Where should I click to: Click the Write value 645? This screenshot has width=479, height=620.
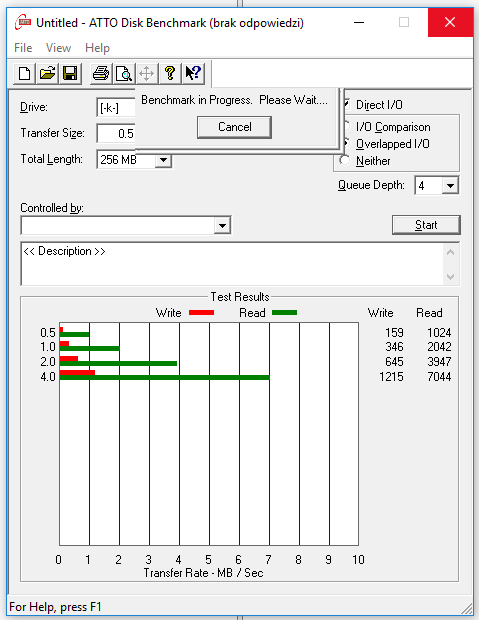tap(394, 361)
